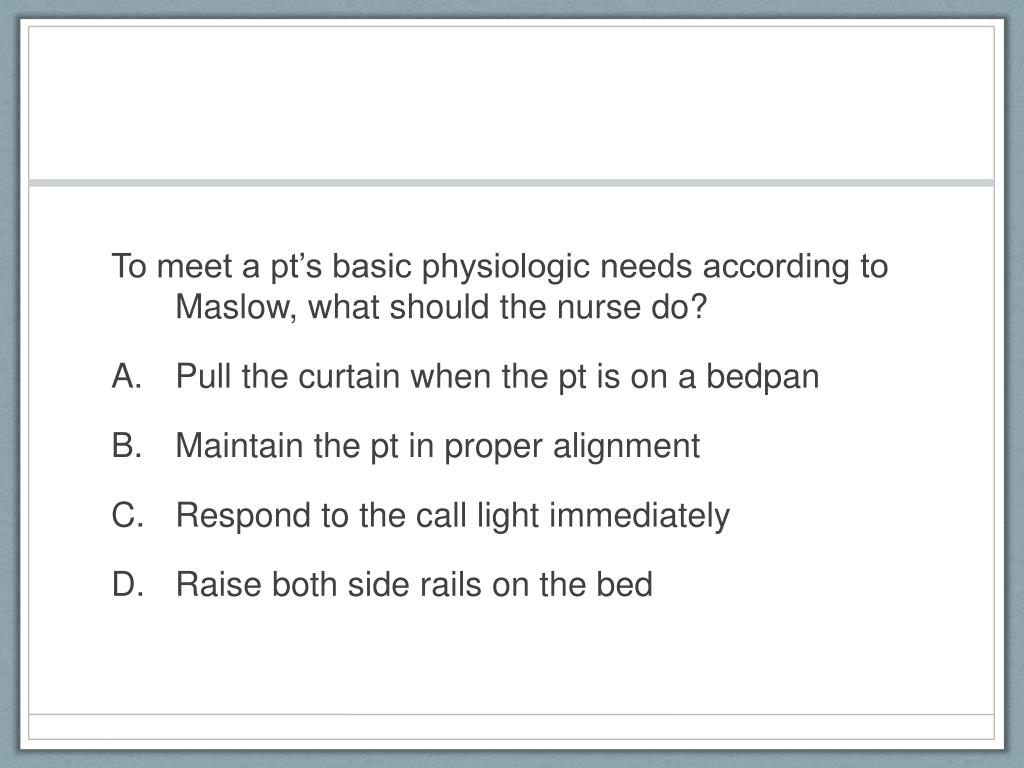1024x768 pixels.
Task: Click the 'C.' list marker
Action: 127,515
